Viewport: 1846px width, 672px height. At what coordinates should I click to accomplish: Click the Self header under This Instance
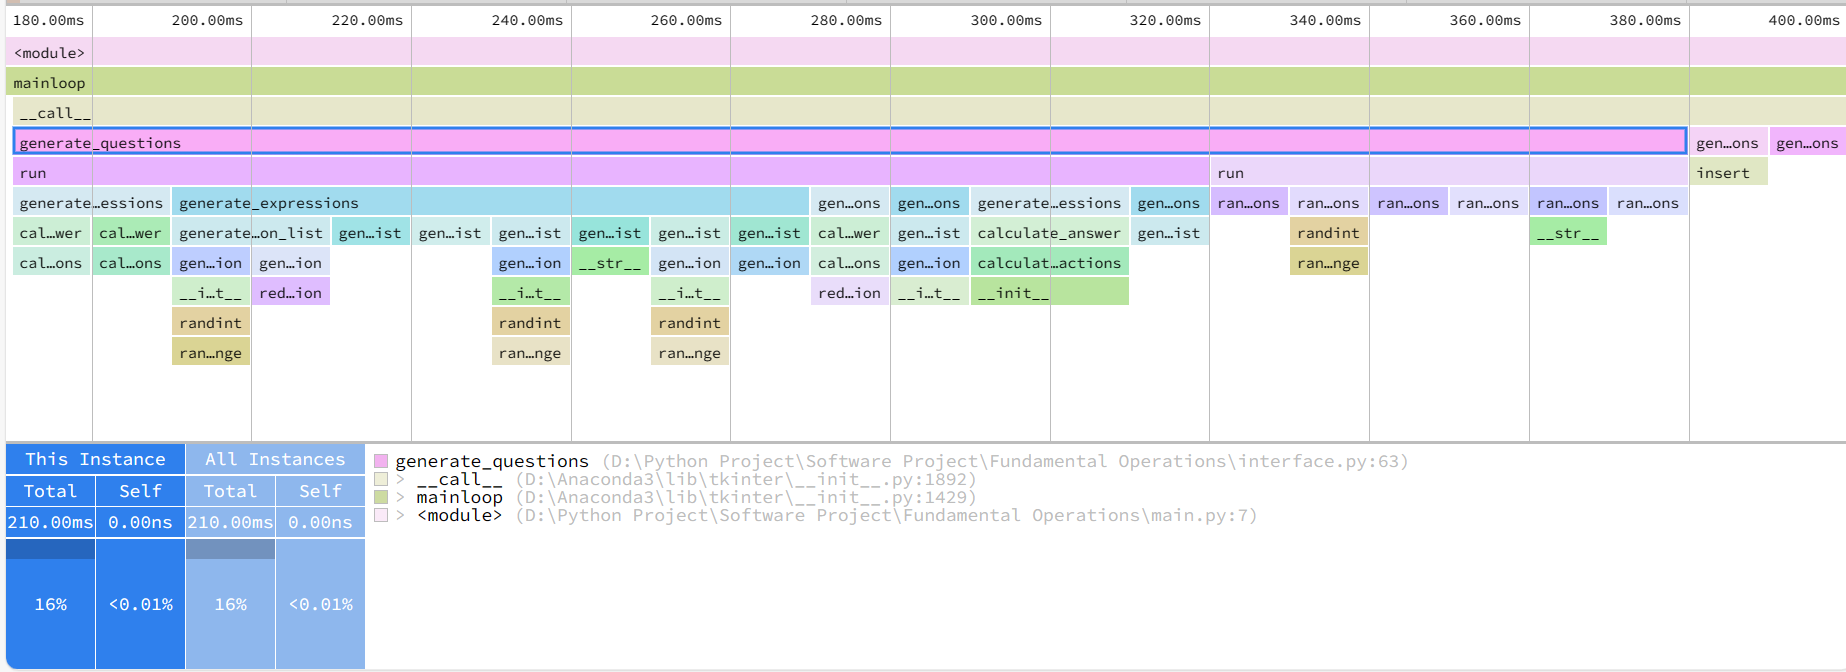point(140,491)
